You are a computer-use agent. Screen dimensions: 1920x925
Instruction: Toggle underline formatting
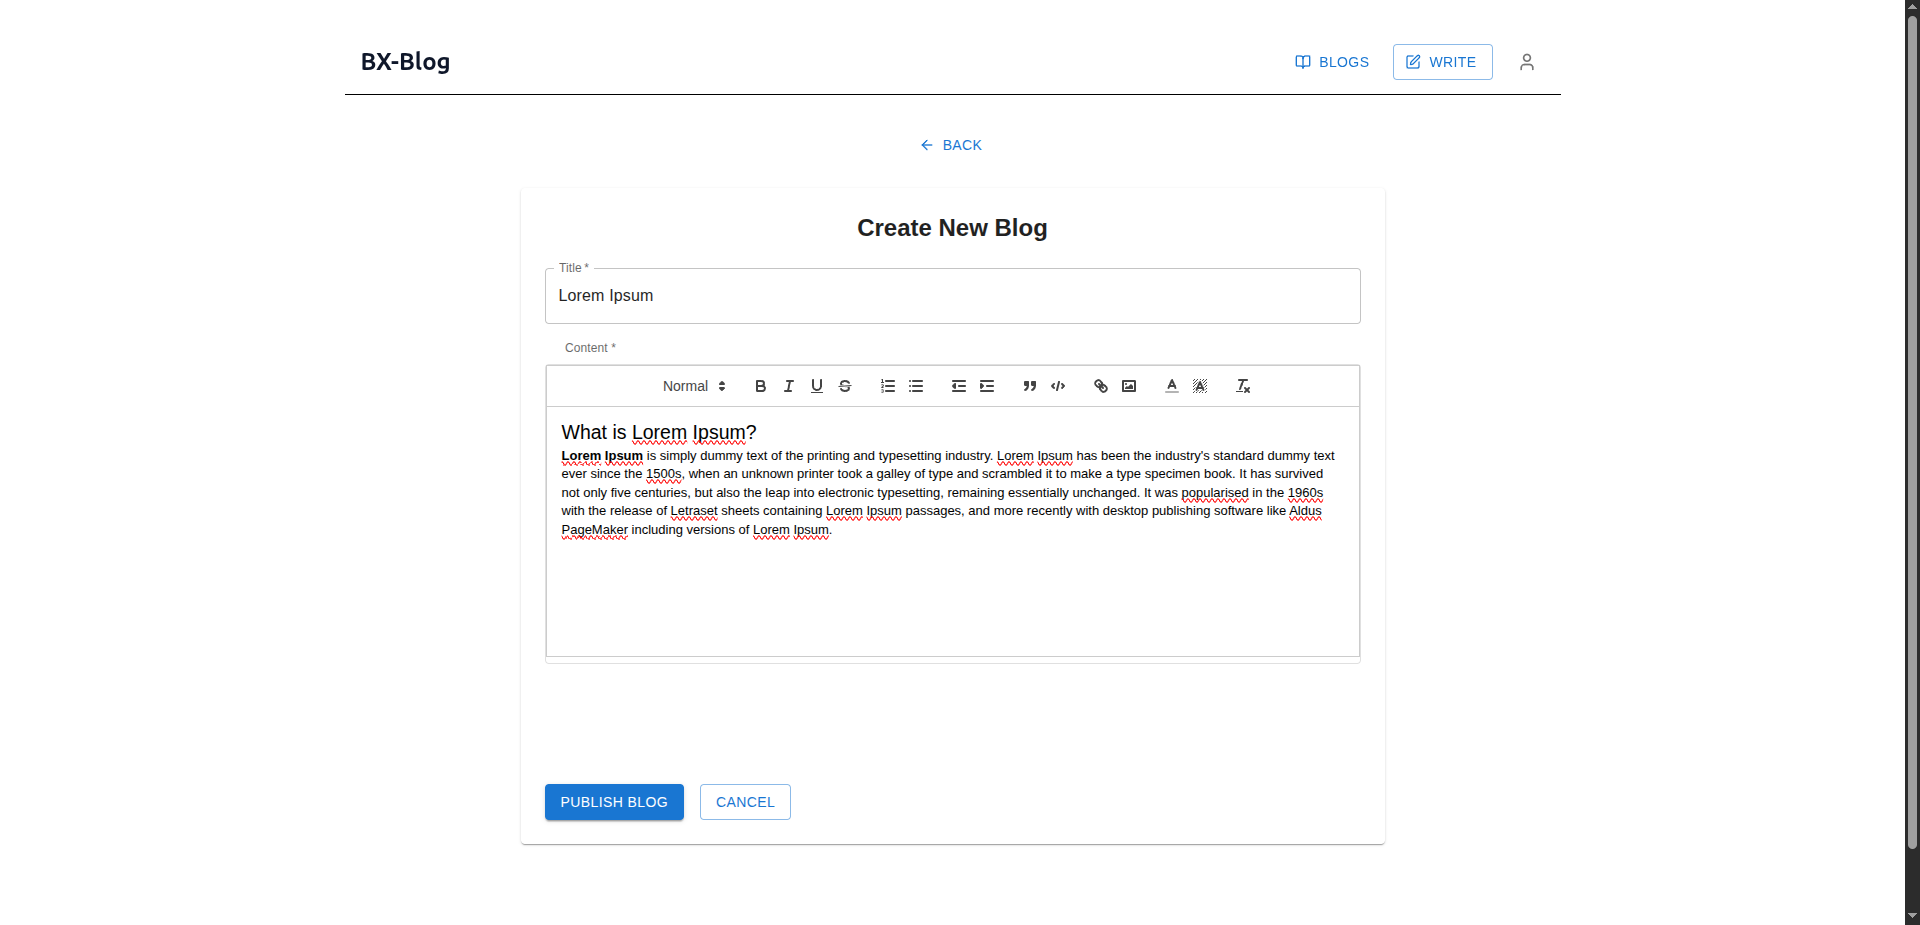coord(816,386)
